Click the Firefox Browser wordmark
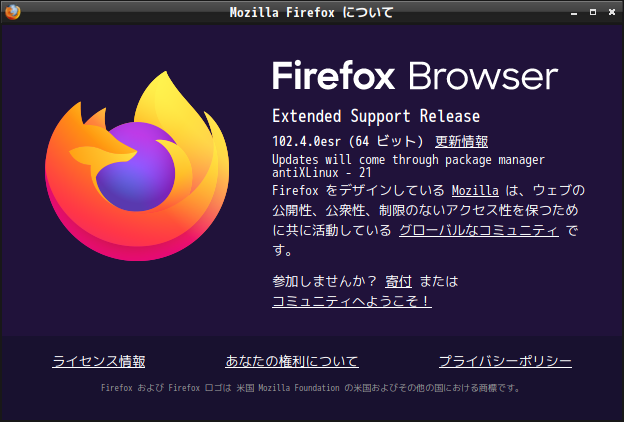The image size is (624, 422). (x=415, y=76)
